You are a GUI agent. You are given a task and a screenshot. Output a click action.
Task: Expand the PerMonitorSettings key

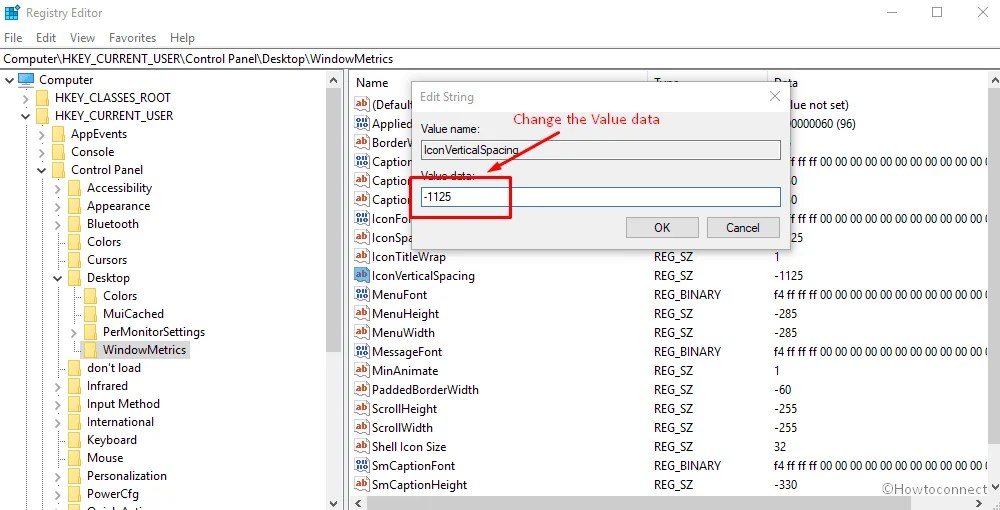pos(73,332)
